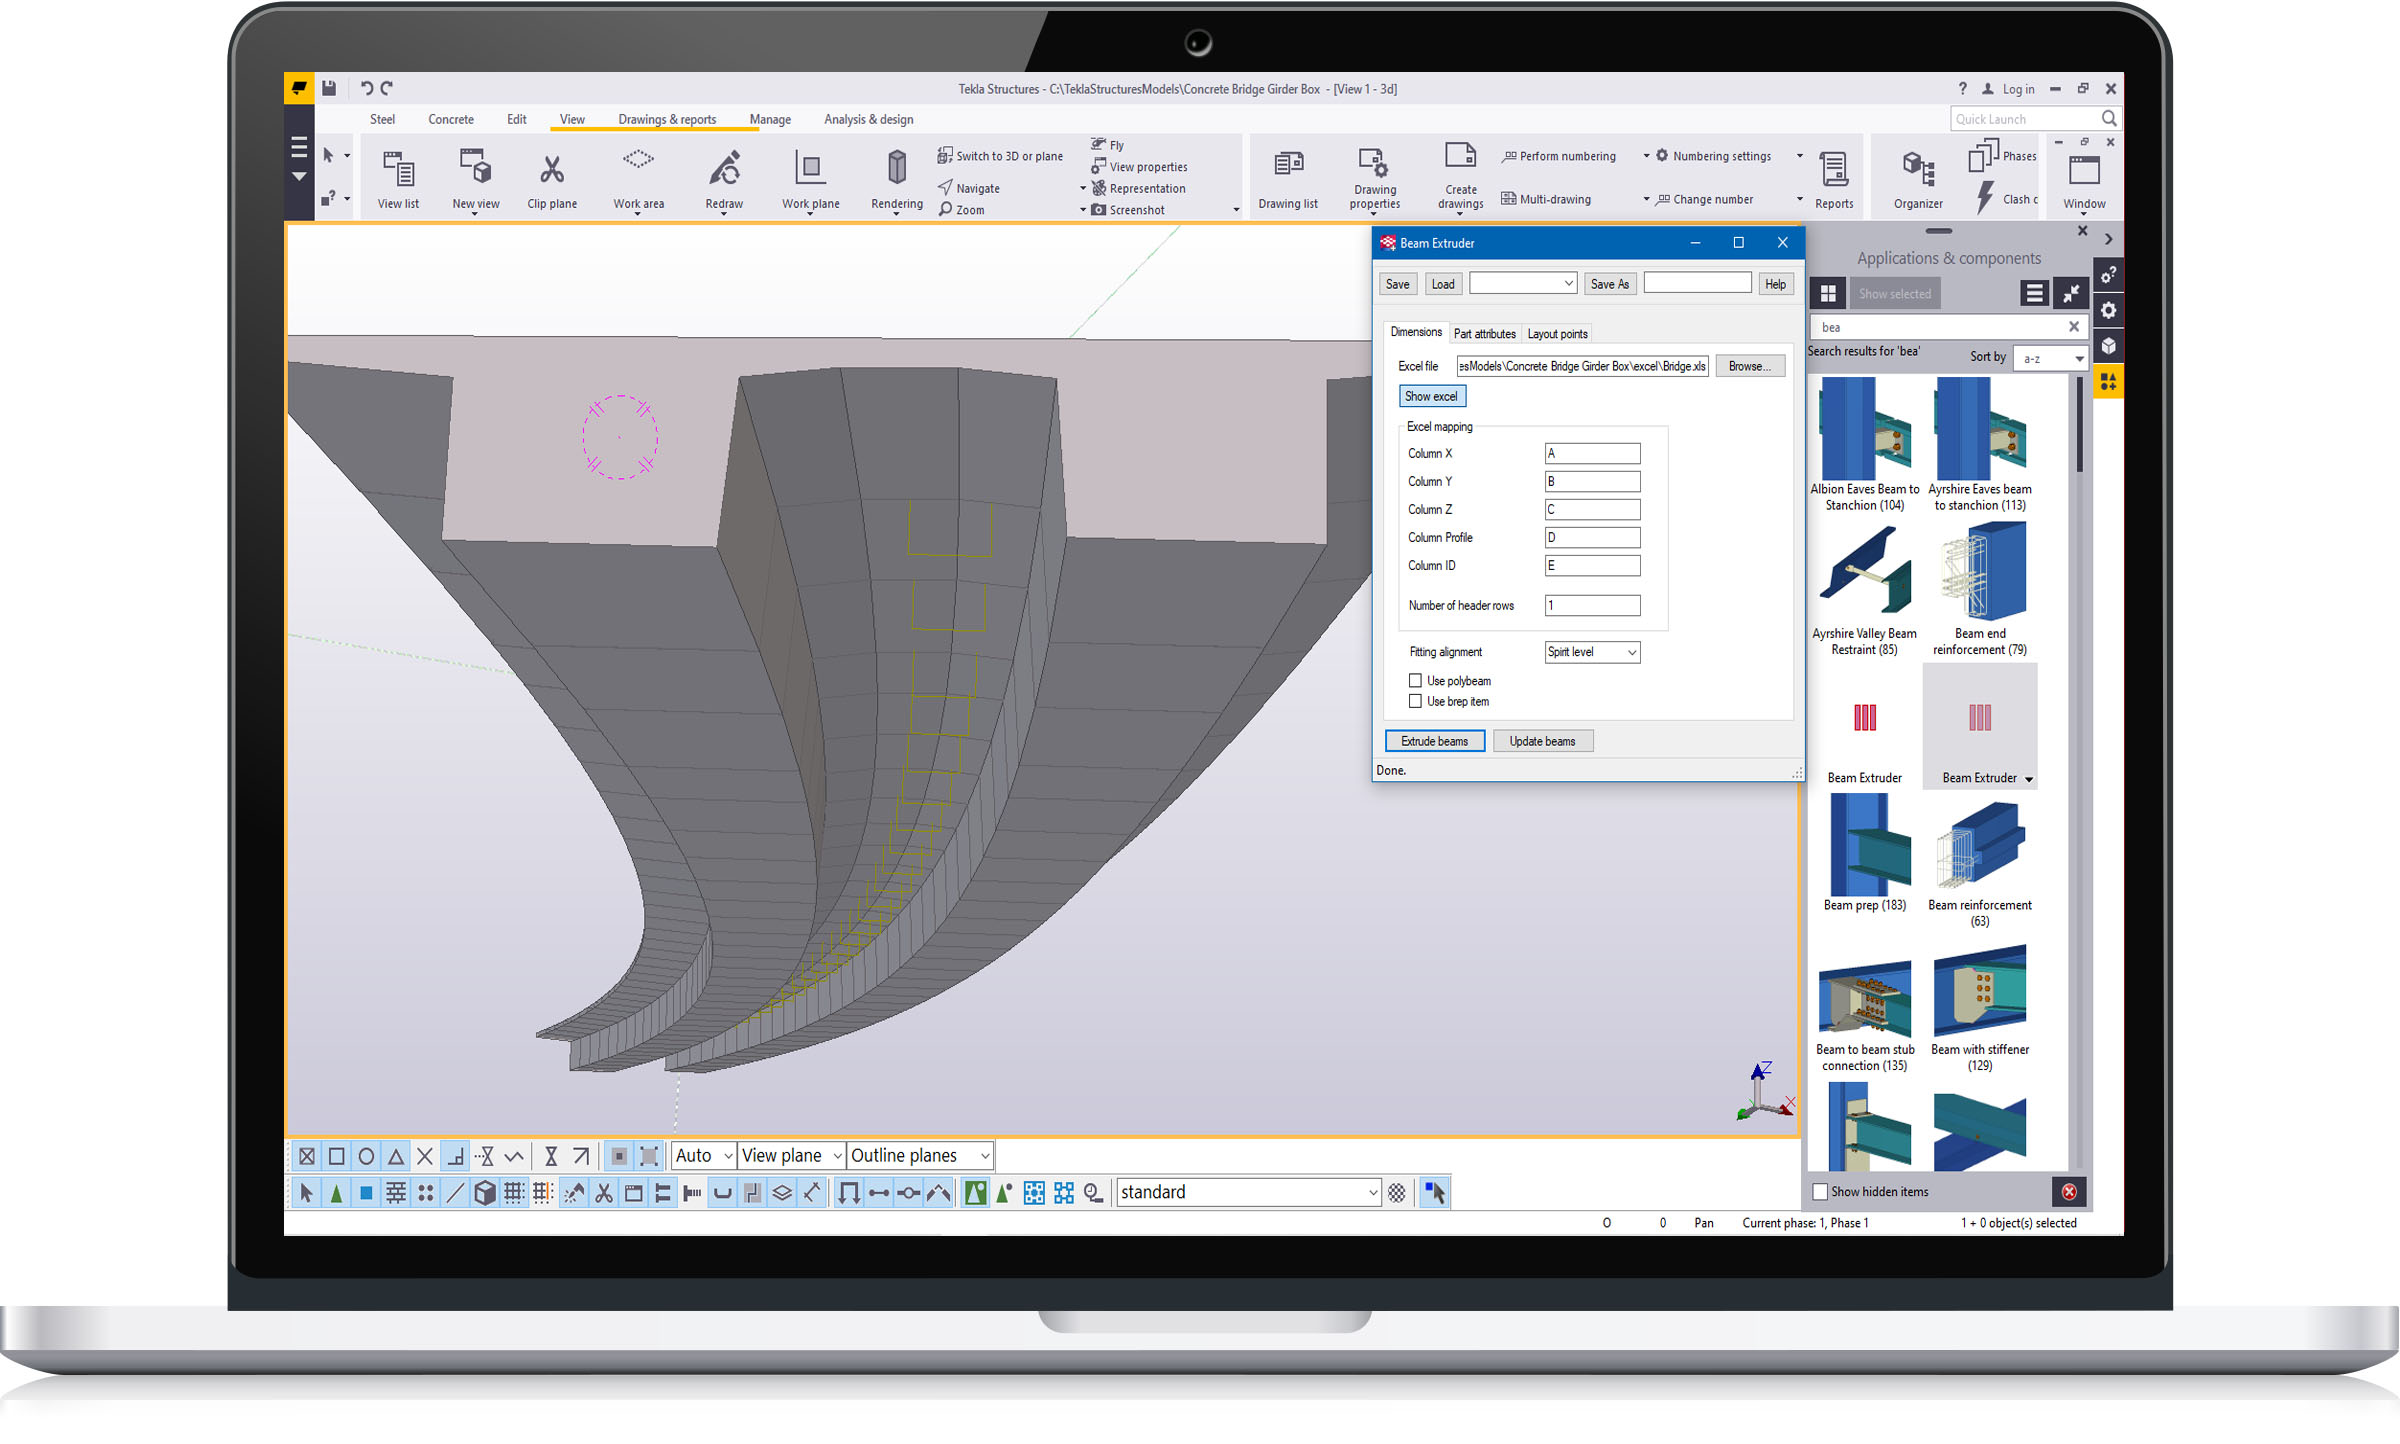Switch catalog to list view

2034,293
